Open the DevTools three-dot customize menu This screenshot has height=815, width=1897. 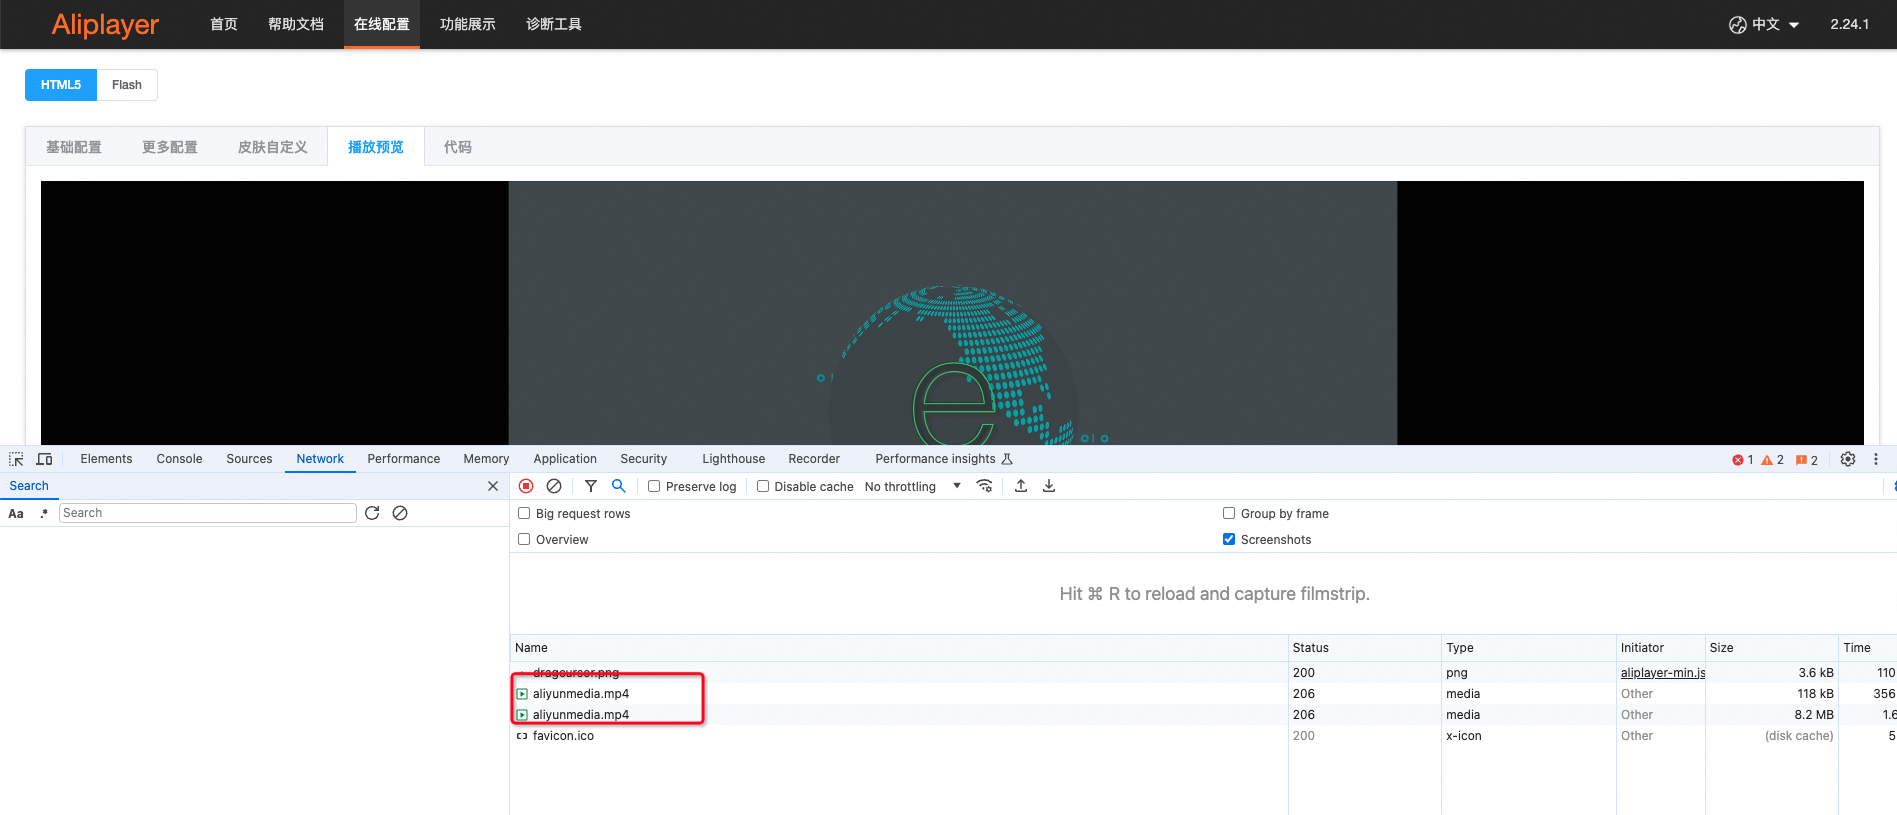(x=1876, y=459)
